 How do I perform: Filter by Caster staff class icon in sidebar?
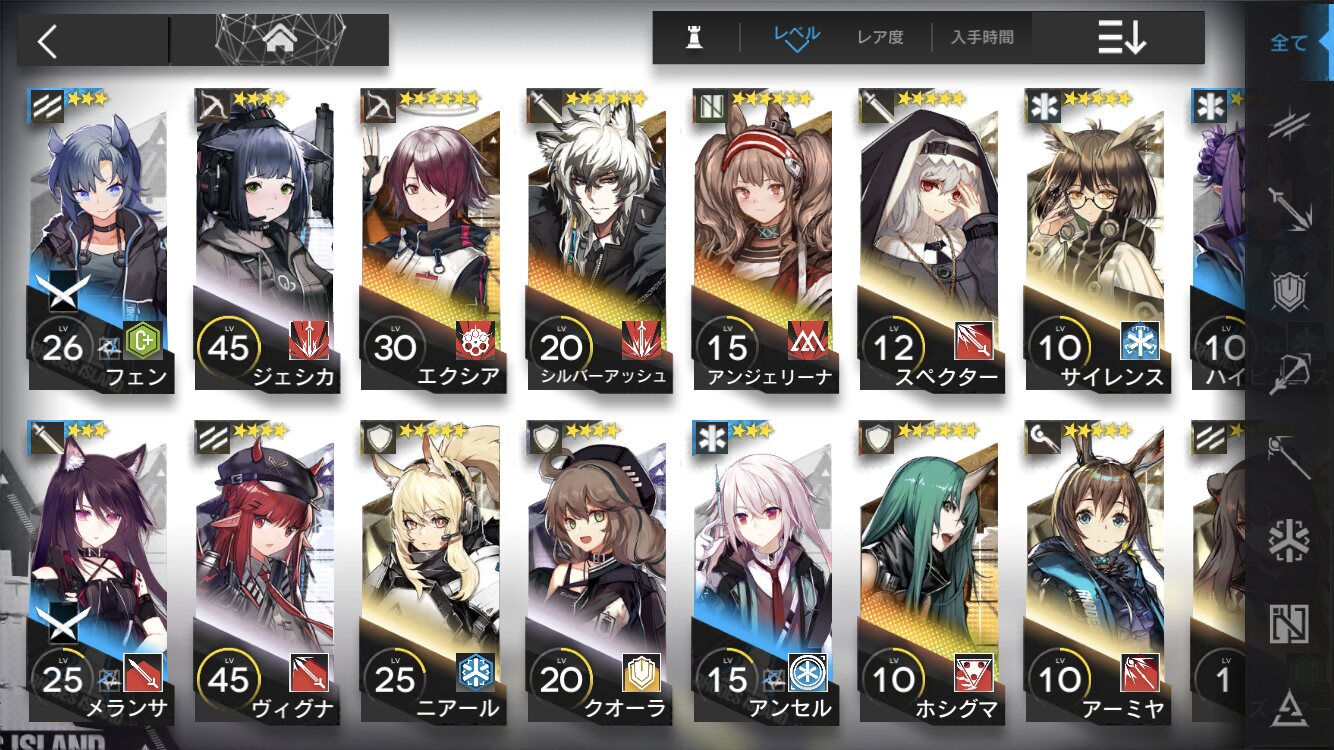click(1290, 457)
